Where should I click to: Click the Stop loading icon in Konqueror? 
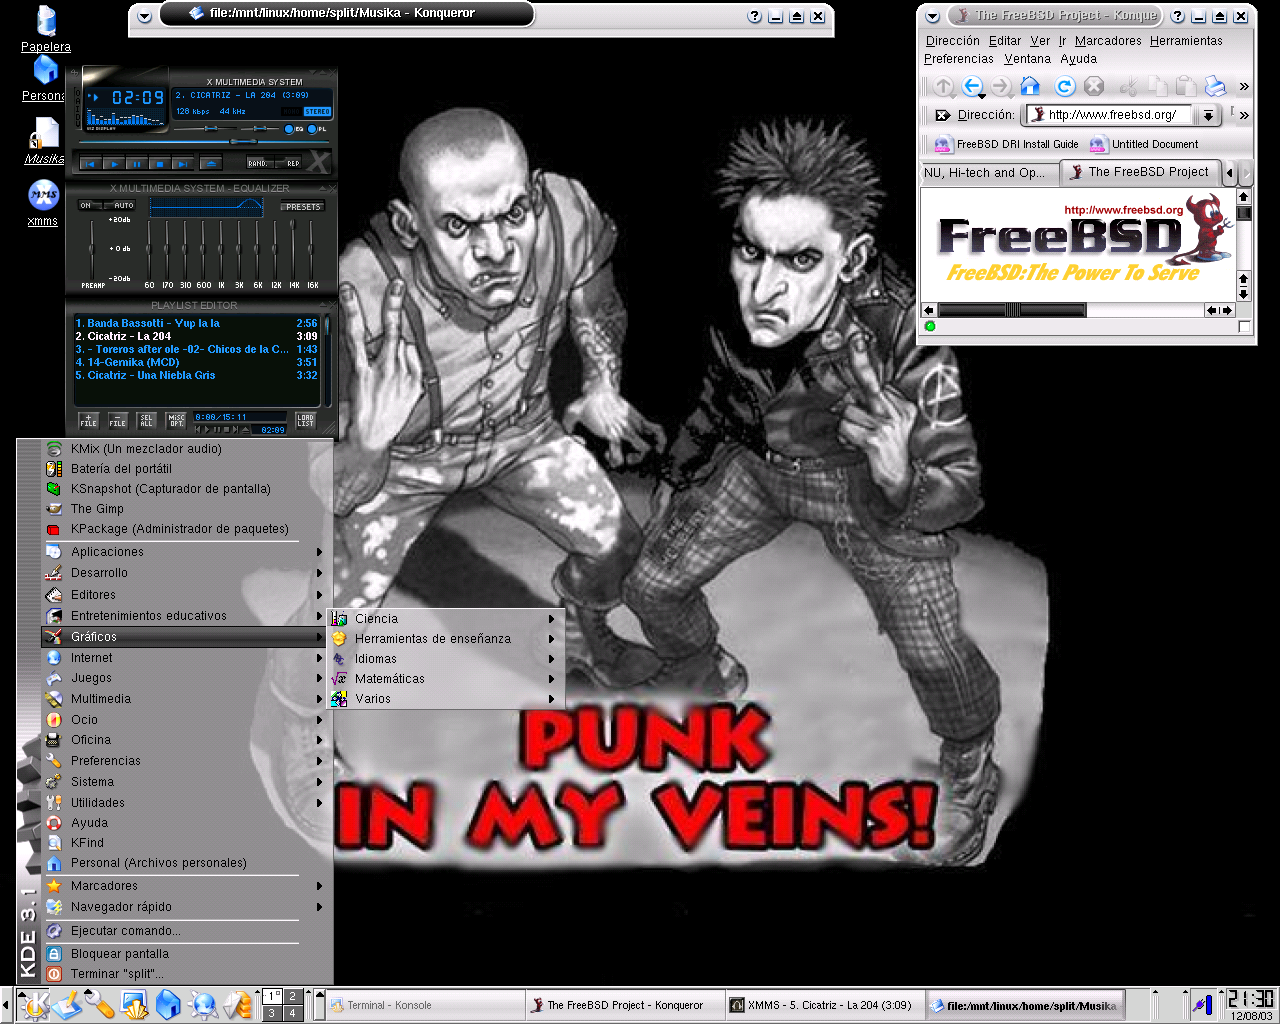tap(1094, 87)
